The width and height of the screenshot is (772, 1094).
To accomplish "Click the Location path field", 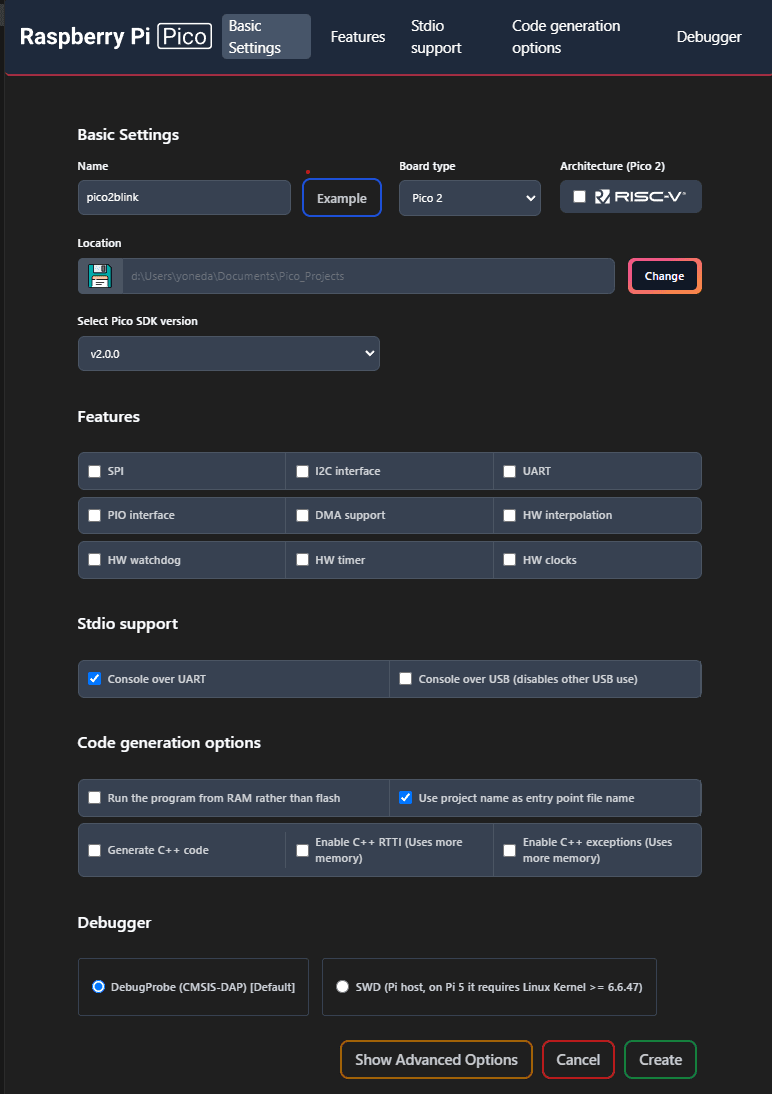I will click(x=369, y=276).
